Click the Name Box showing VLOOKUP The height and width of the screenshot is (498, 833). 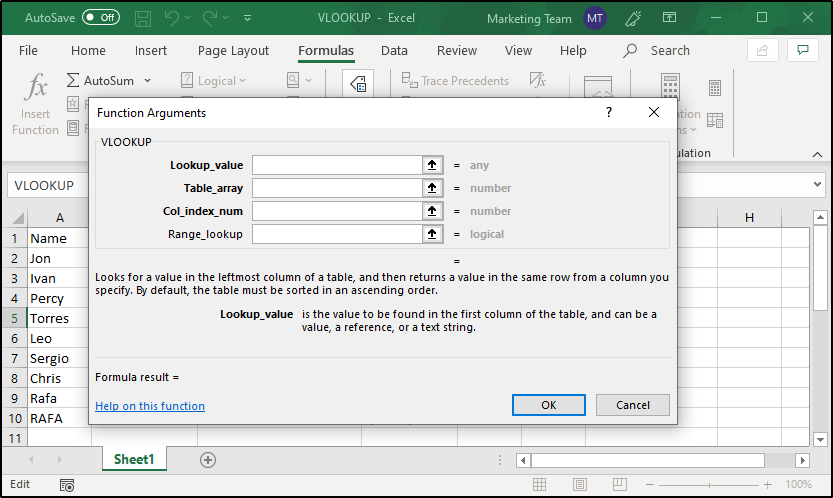click(48, 185)
